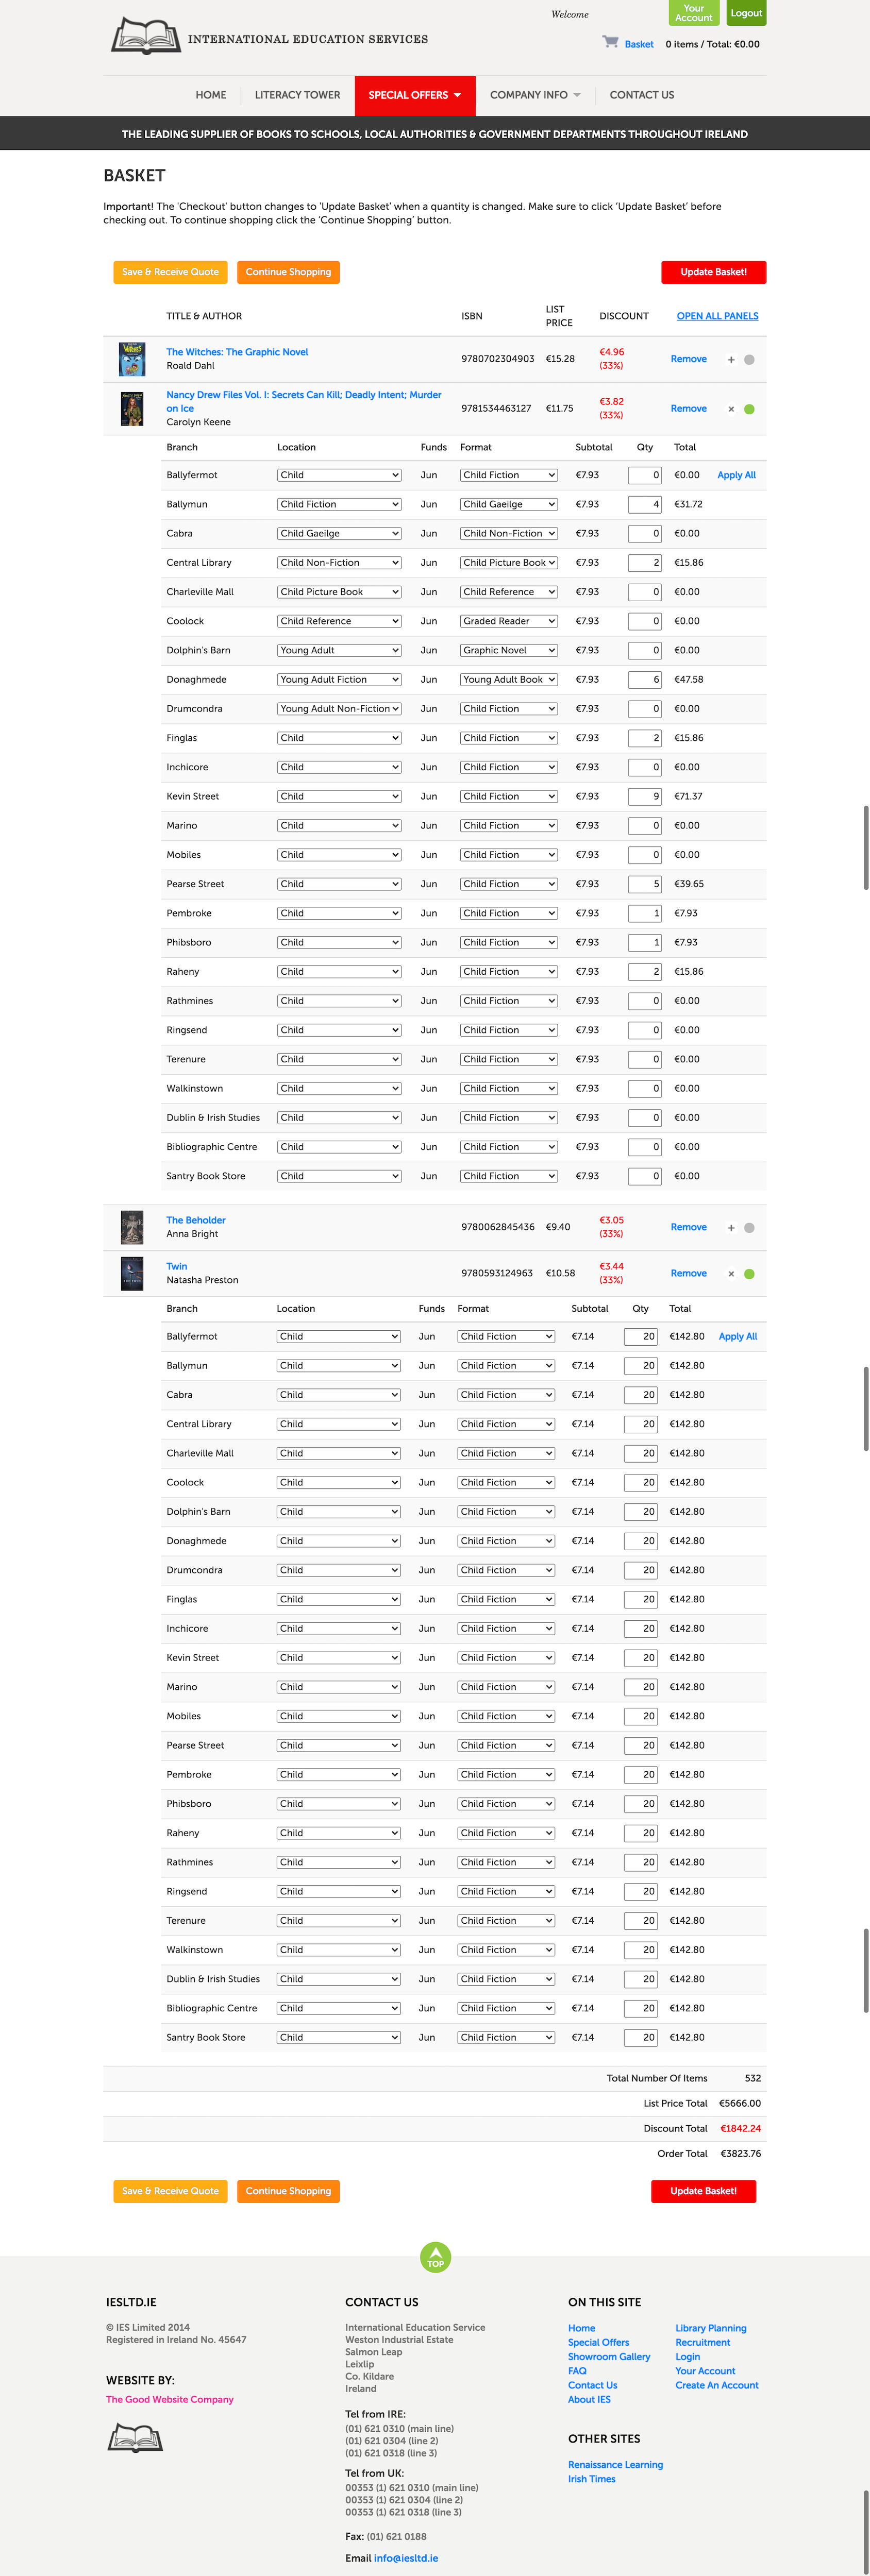Image resolution: width=870 pixels, height=2576 pixels.
Task: Expand the Company Info menu arrow
Action: pos(577,96)
